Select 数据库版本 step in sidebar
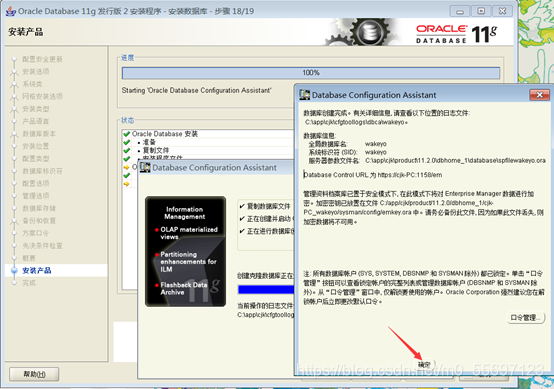 tap(39, 134)
